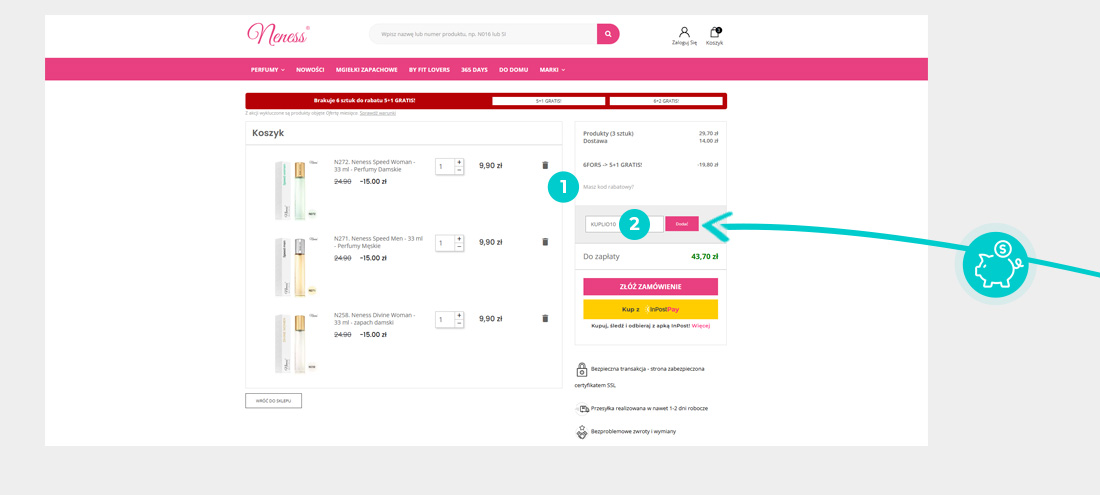Open N258. Neness Divine Woman product name

pyautogui.click(x=375, y=318)
